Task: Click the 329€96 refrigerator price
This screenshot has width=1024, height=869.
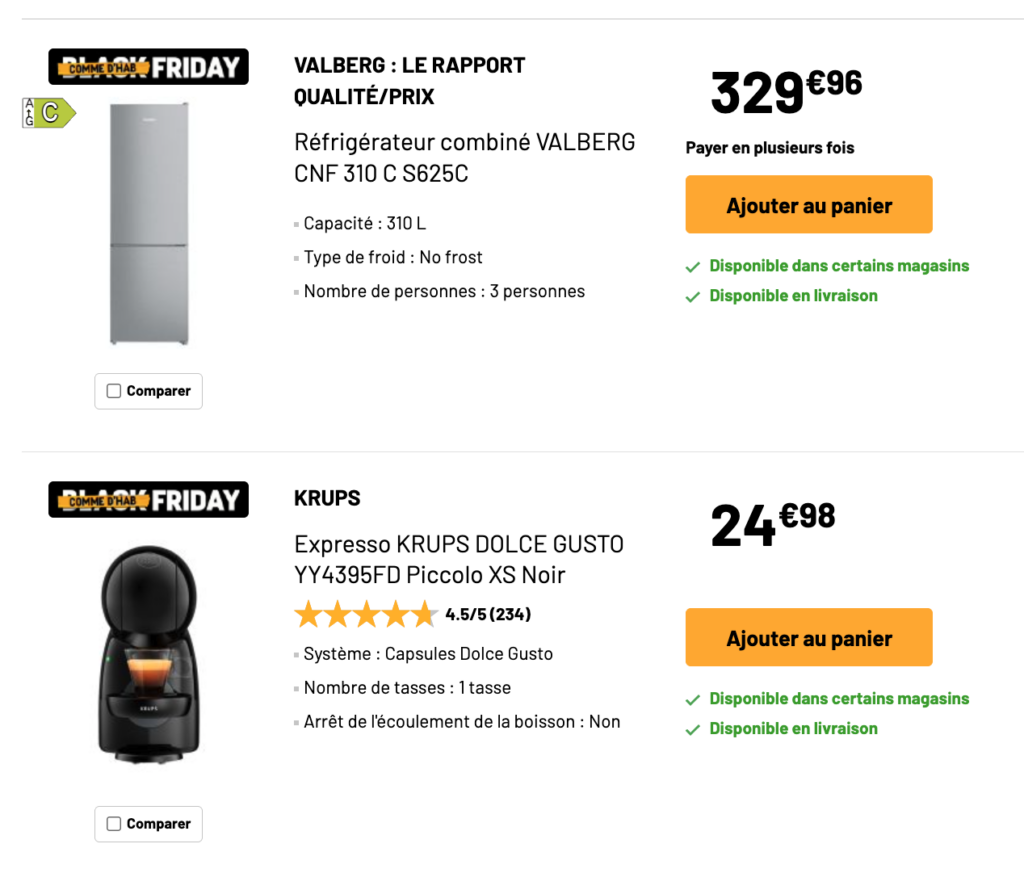Action: click(786, 91)
